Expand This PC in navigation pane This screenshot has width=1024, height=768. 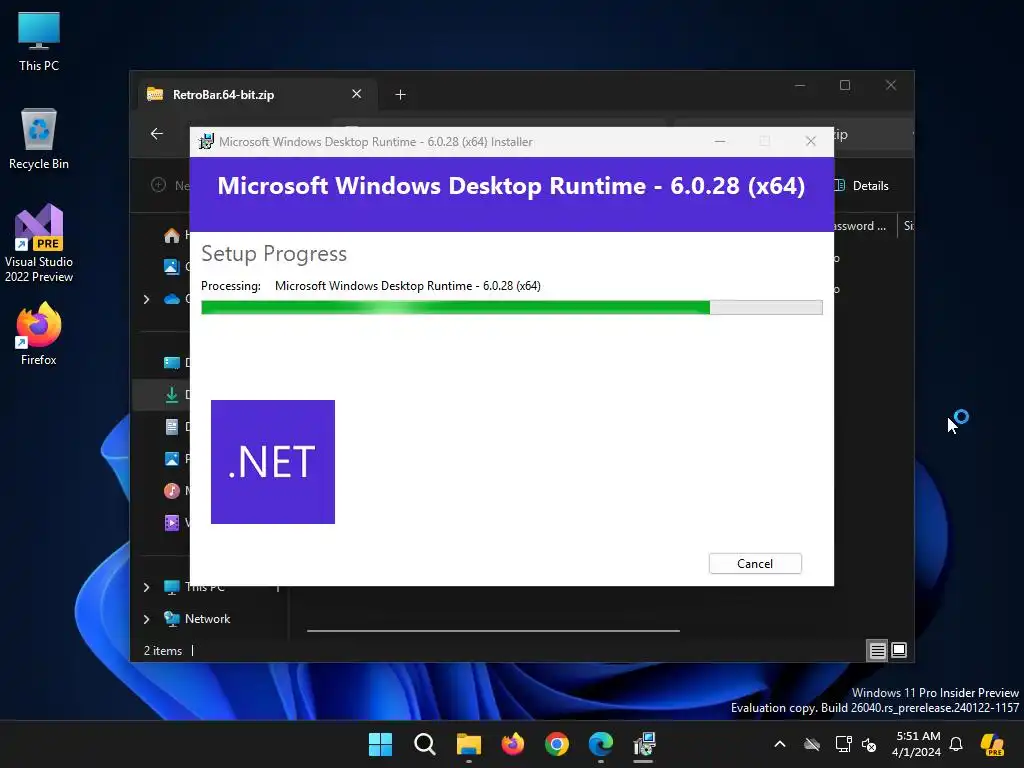coord(146,587)
